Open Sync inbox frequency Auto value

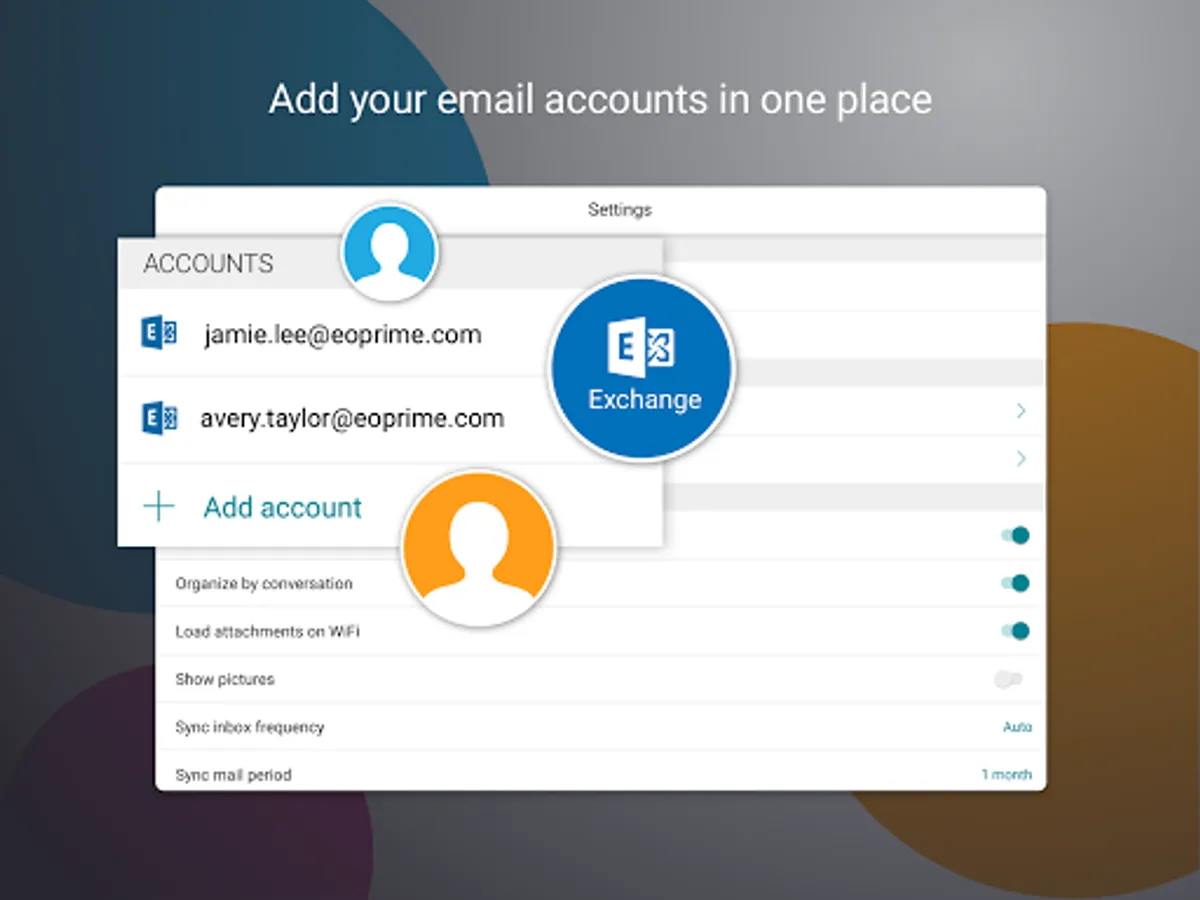[1017, 727]
